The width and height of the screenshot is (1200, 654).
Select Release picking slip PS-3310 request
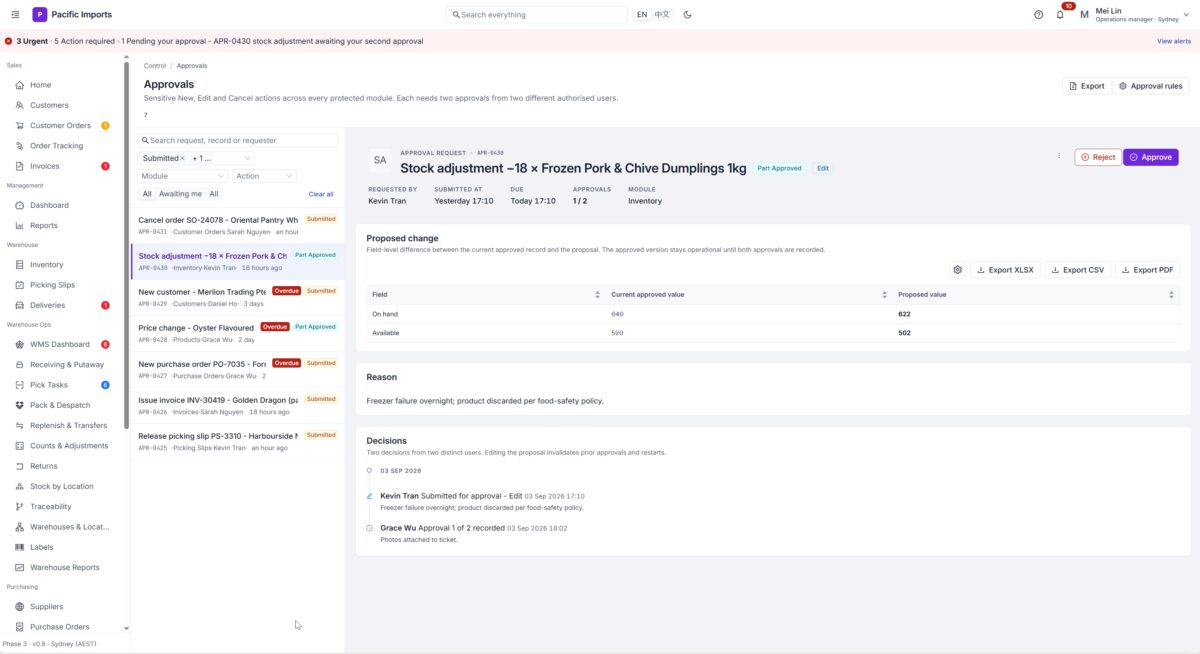coord(237,441)
